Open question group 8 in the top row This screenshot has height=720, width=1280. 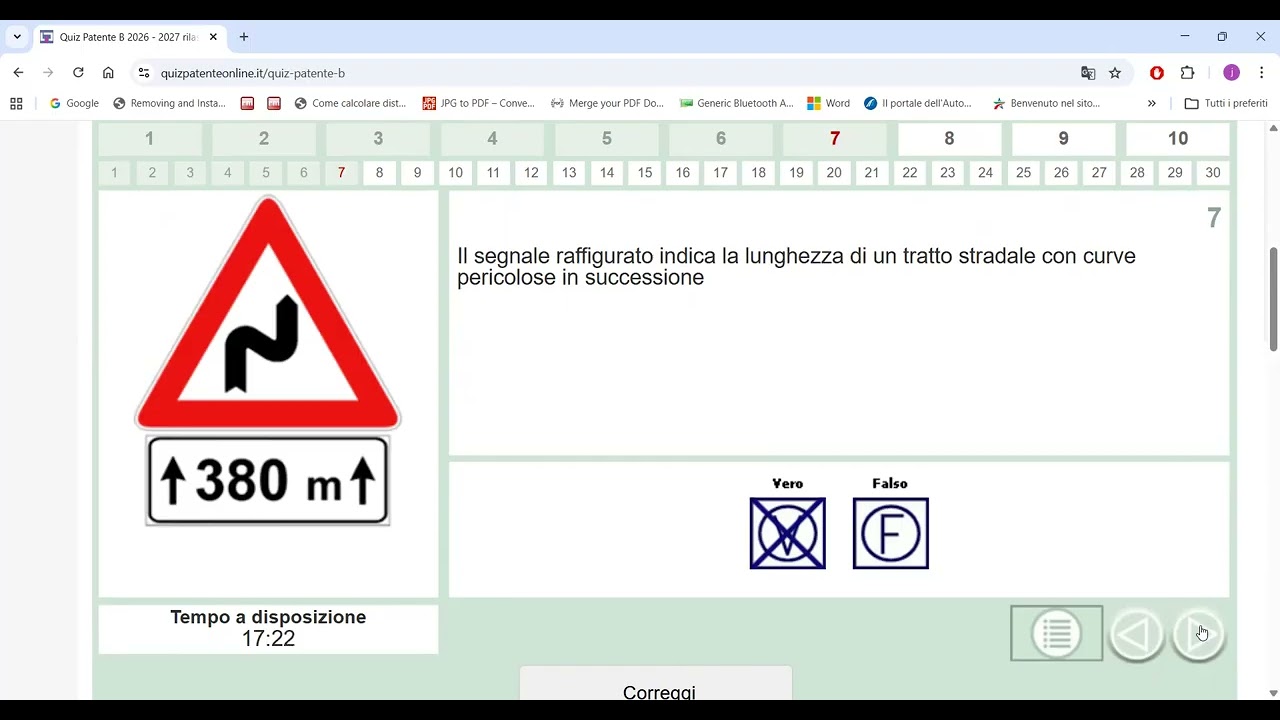point(949,139)
